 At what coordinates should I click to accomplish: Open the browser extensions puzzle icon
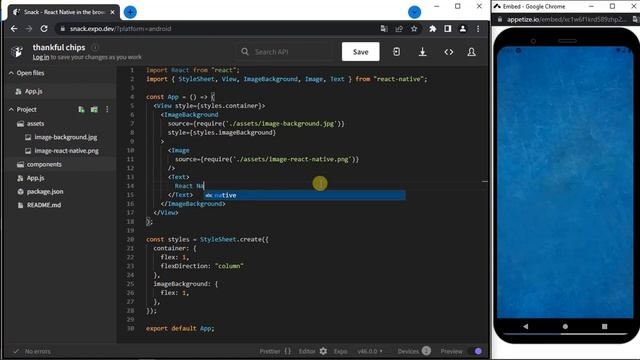[x=433, y=29]
